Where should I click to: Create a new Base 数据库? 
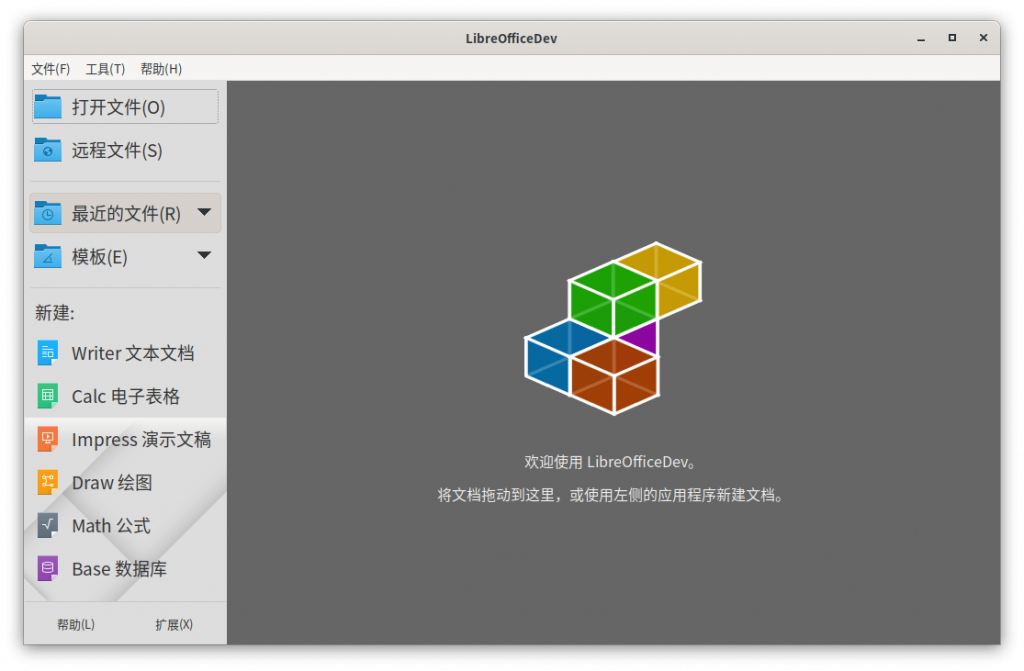pos(117,568)
